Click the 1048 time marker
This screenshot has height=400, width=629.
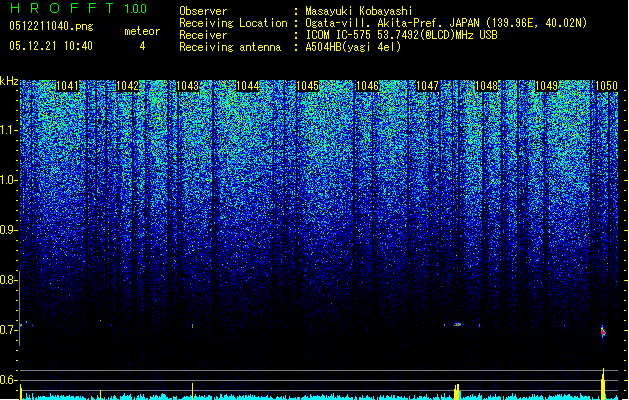point(487,86)
